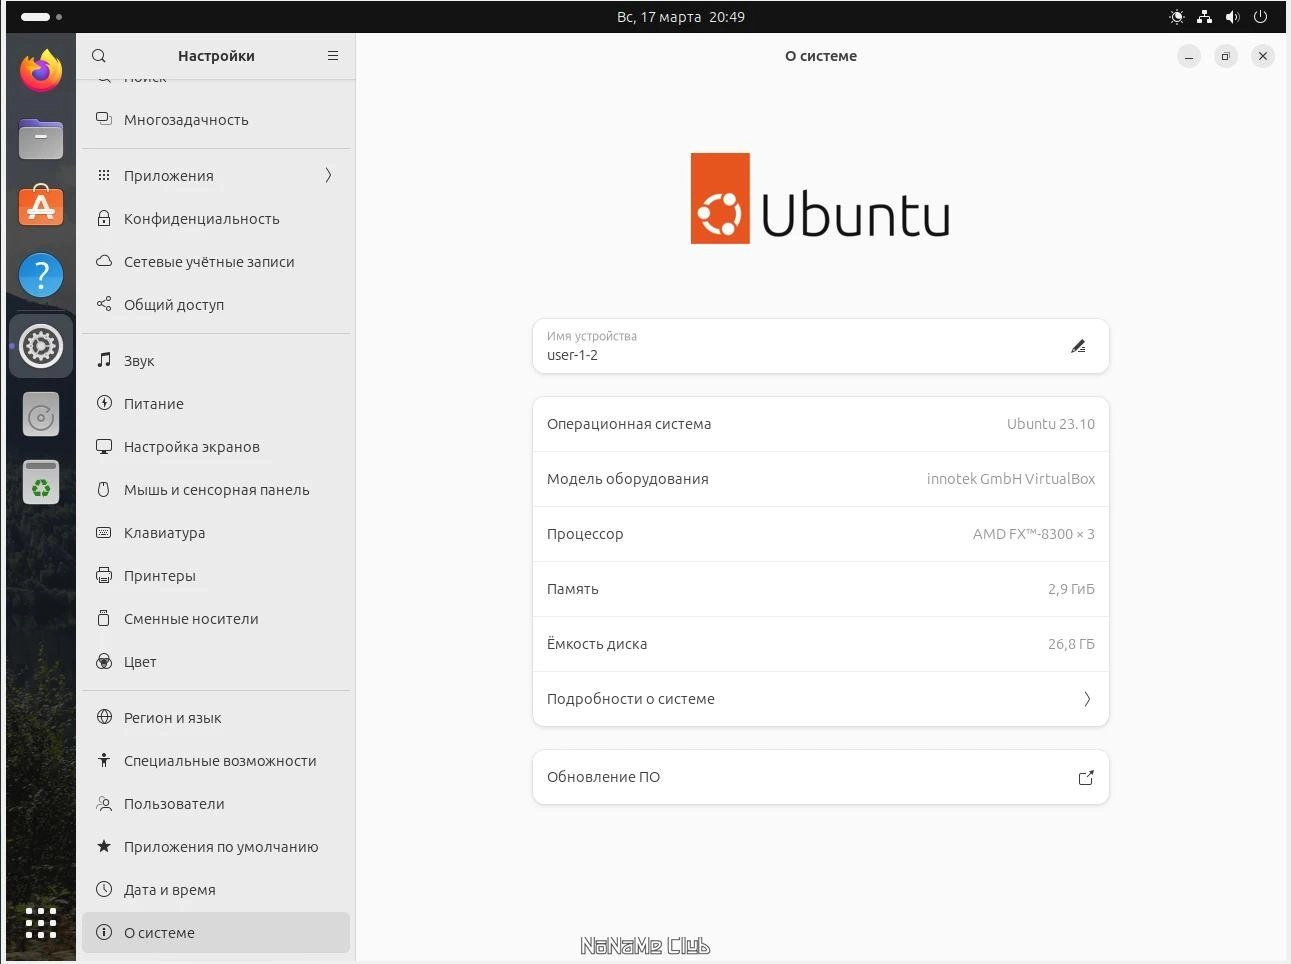Click the Ёмкость диска row
Viewport: 1291px width, 964px height.
coord(821,644)
